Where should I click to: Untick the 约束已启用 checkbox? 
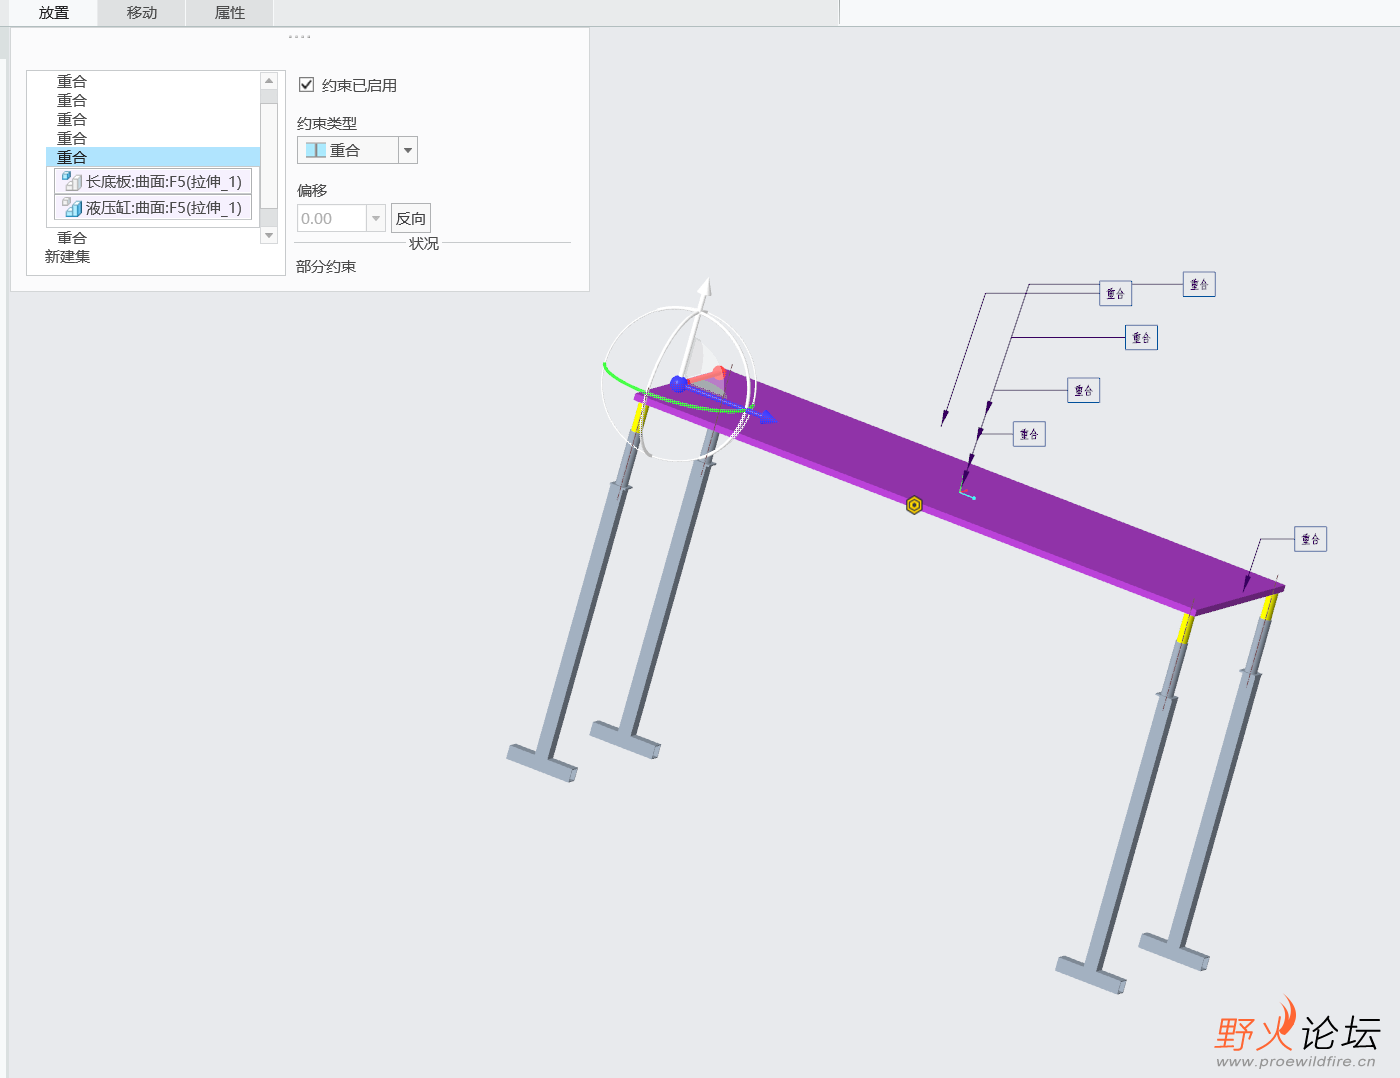[307, 85]
